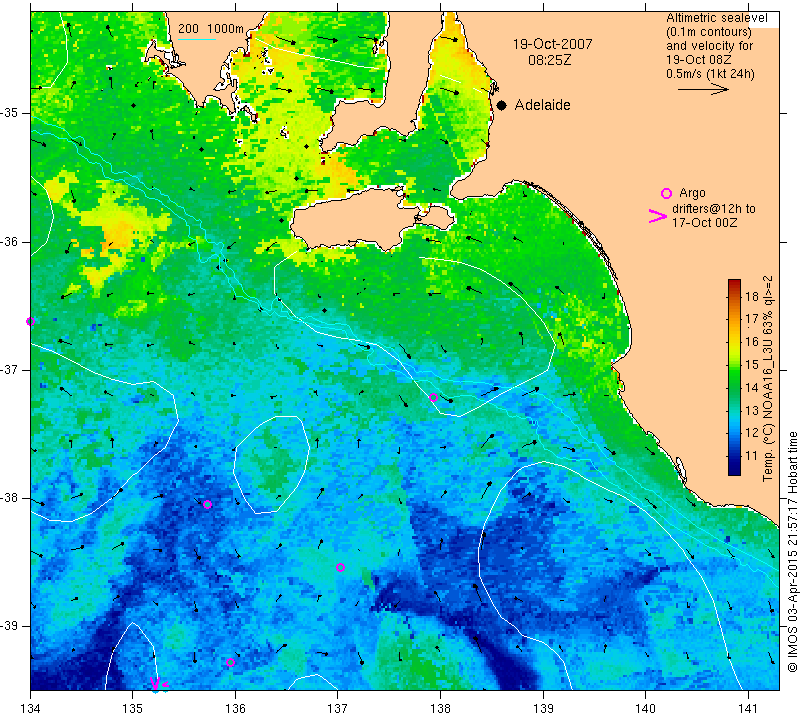Click the 141 longitude axis label
Viewport: 800px width, 720px height.
point(748,708)
